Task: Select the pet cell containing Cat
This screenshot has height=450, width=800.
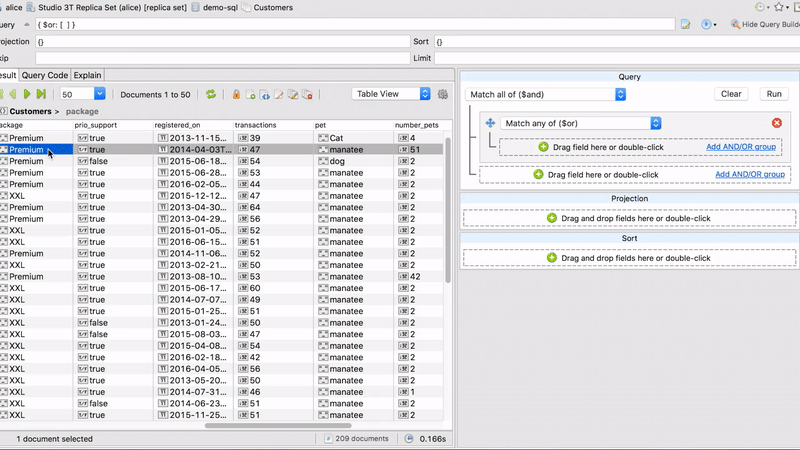Action: pyautogui.click(x=353, y=138)
